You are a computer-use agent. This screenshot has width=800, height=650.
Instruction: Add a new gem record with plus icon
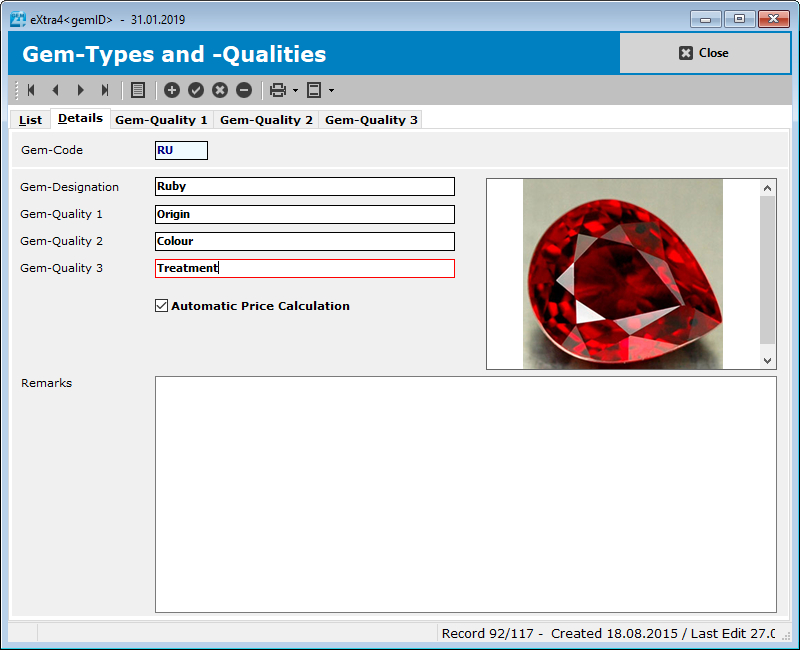click(x=172, y=90)
